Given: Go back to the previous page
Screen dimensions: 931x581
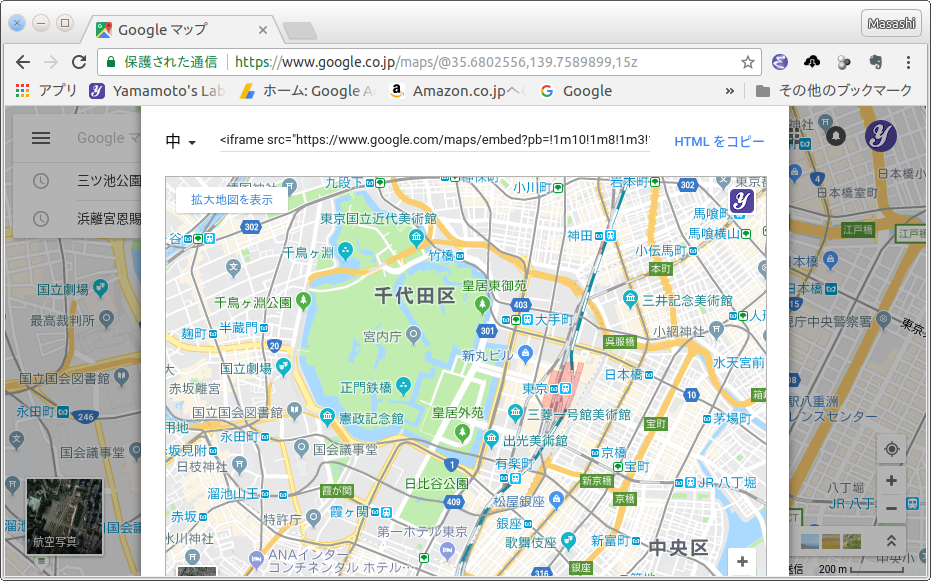Looking at the screenshot, I should (x=23, y=62).
